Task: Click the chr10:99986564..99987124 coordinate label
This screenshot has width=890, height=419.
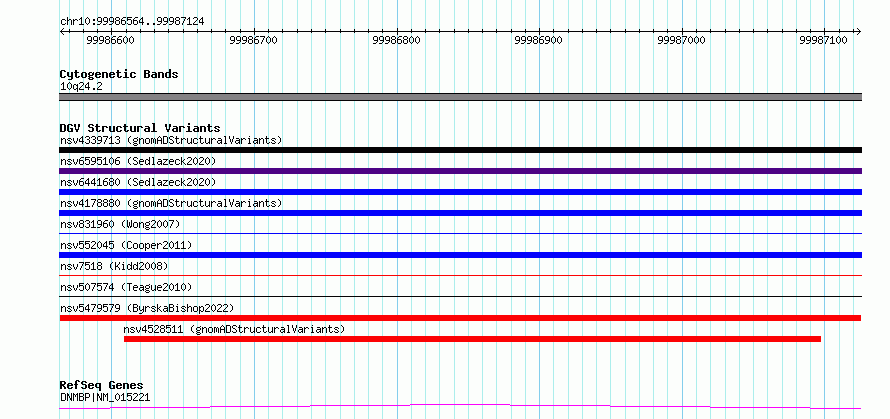Action: click(132, 22)
